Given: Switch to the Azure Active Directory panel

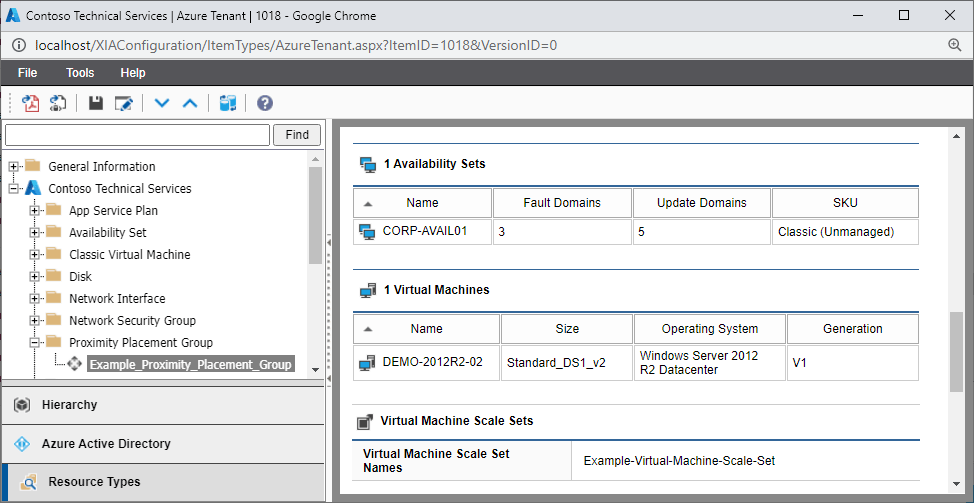Looking at the screenshot, I should pyautogui.click(x=163, y=444).
